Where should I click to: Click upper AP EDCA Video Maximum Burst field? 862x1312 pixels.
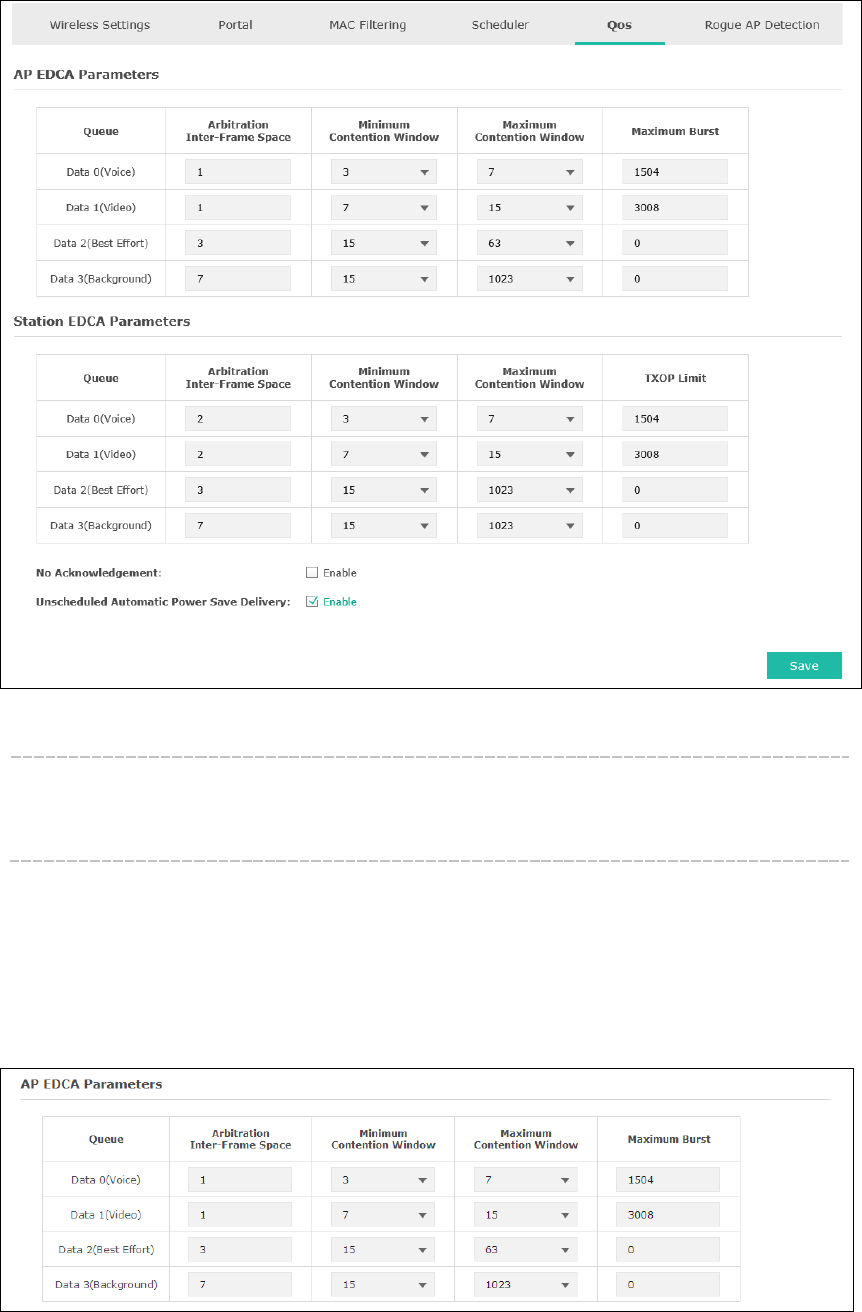click(675, 207)
